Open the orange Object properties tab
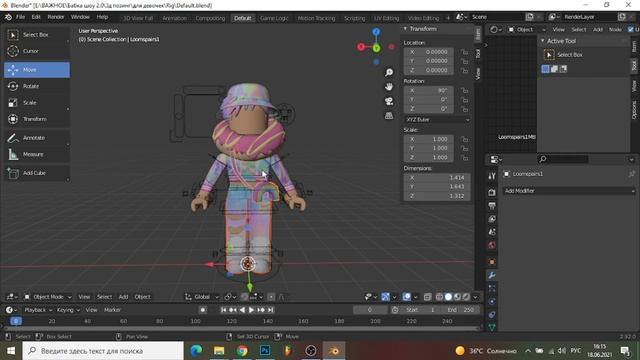640x360 pixels. [x=492, y=262]
